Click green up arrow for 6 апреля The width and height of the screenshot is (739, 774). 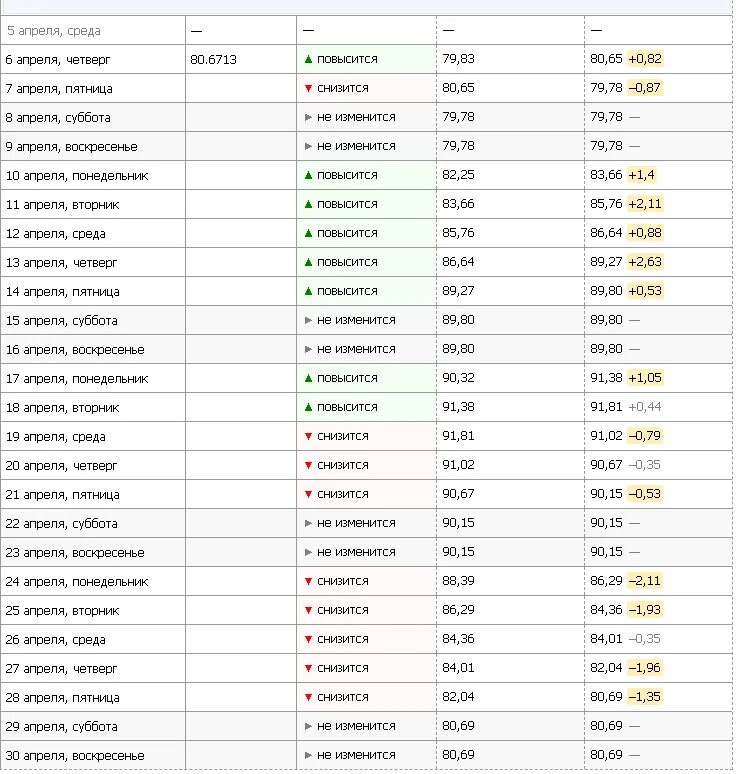(309, 59)
